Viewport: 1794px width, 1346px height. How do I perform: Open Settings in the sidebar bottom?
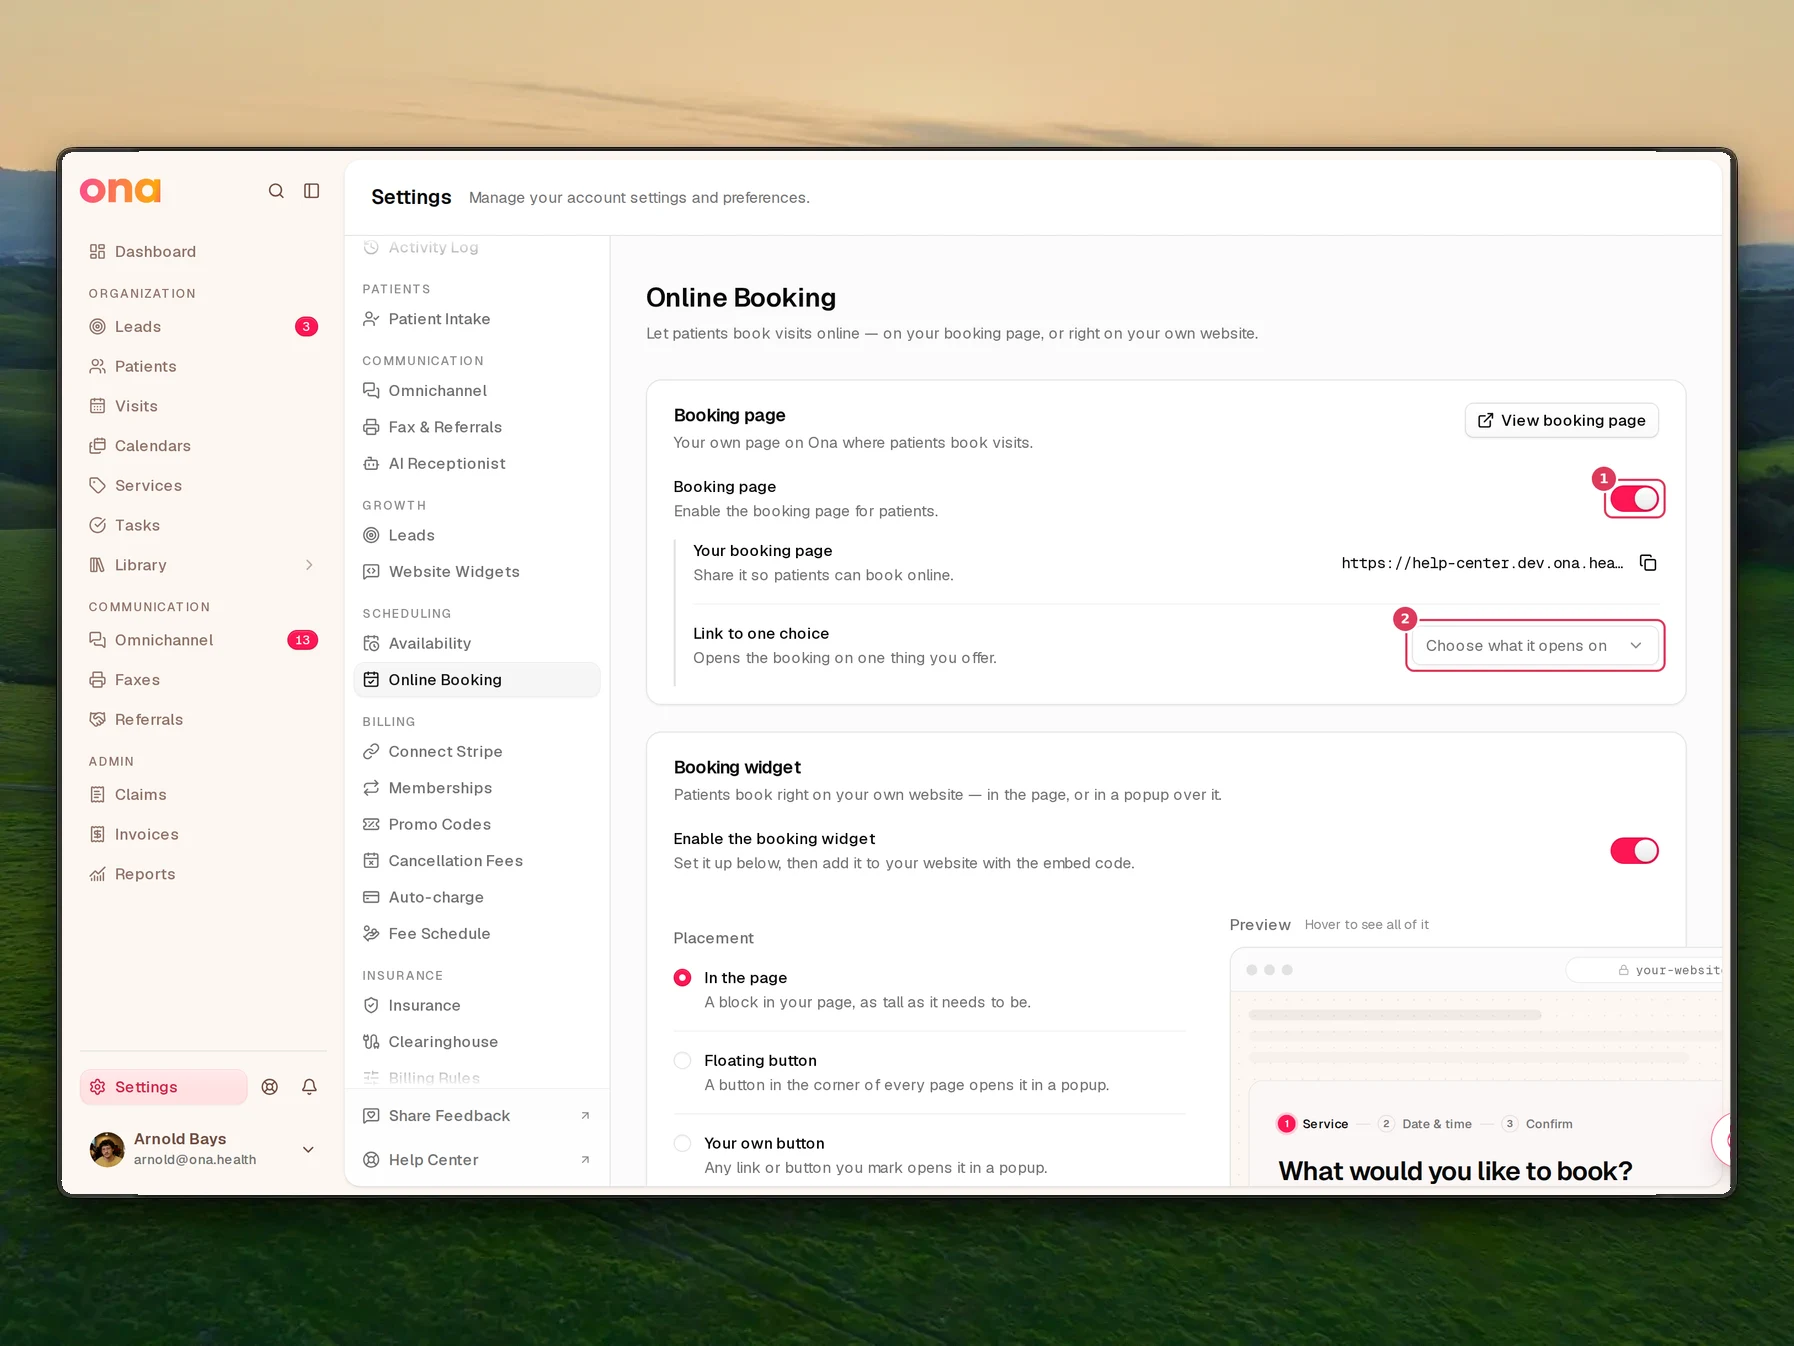[164, 1087]
